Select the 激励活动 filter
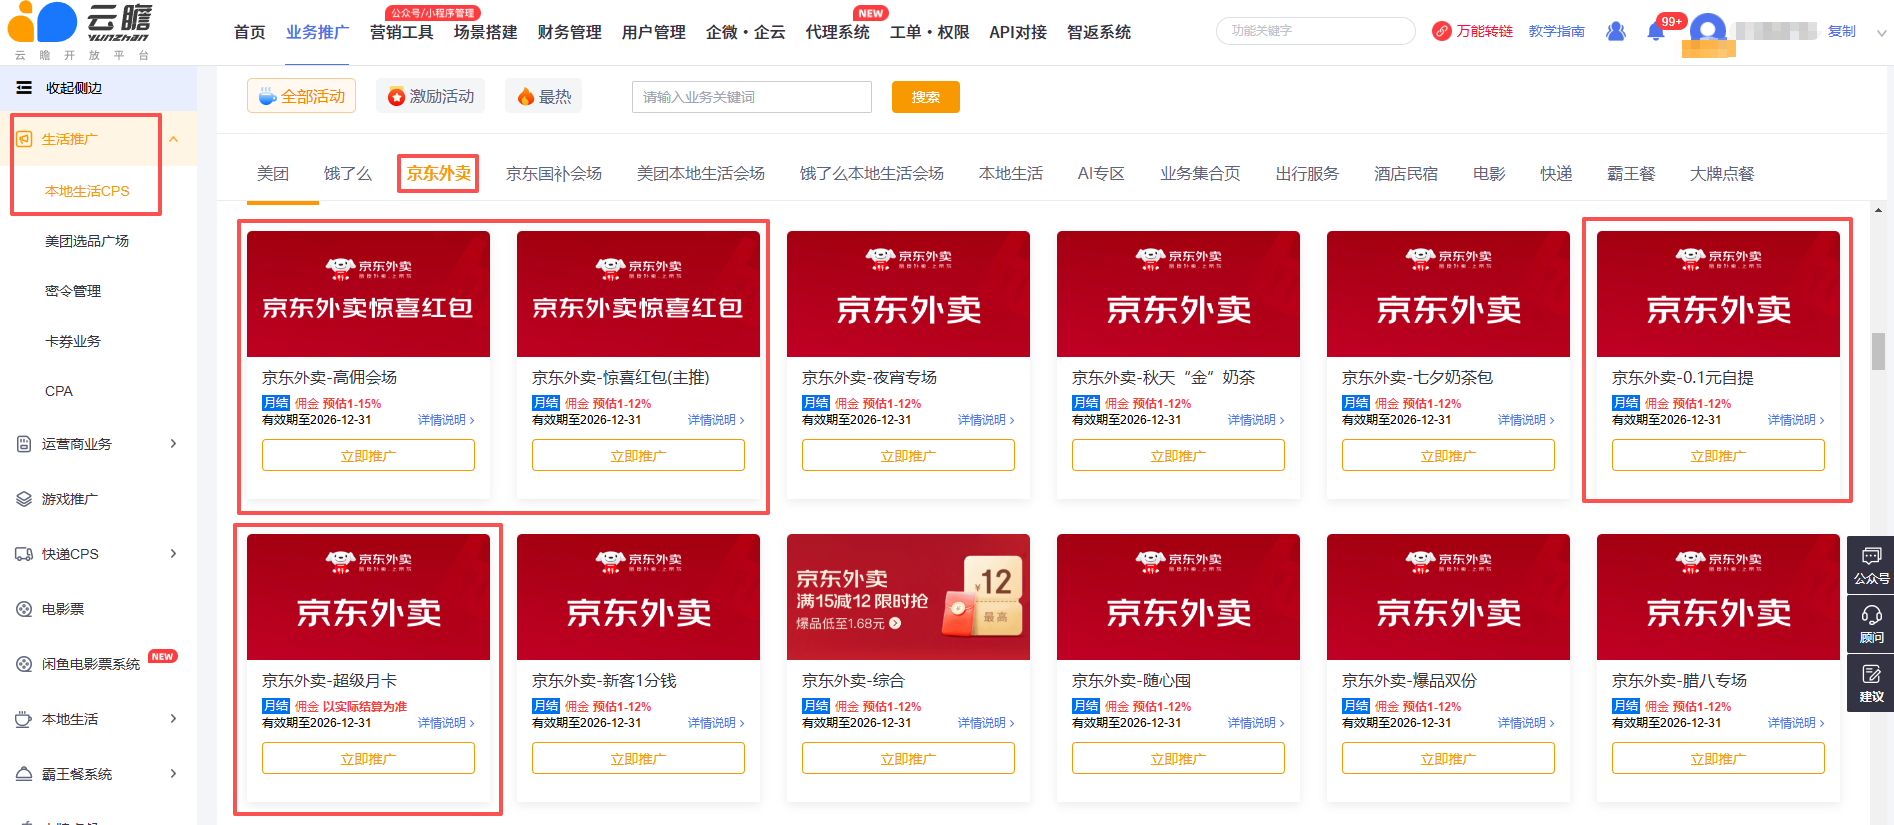Screen dimensions: 1894x825 (431, 96)
